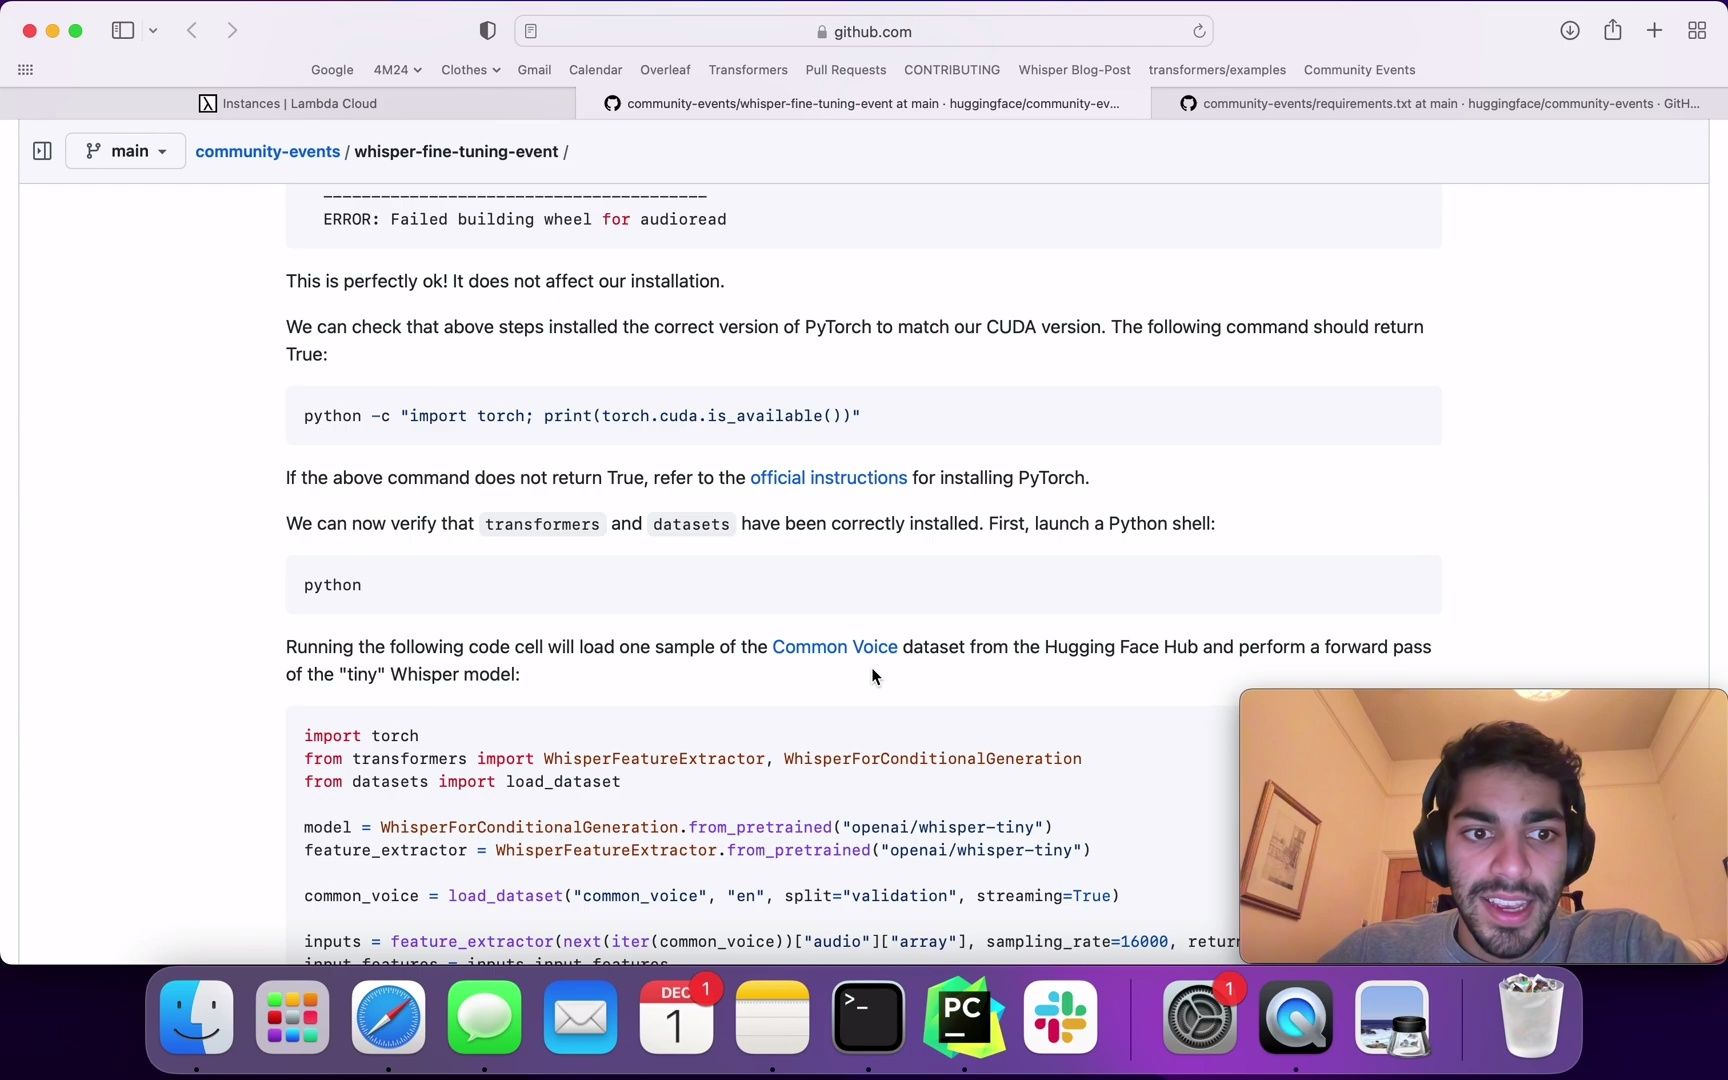1728x1080 pixels.
Task: Open Gmail bookmark
Action: [534, 70]
